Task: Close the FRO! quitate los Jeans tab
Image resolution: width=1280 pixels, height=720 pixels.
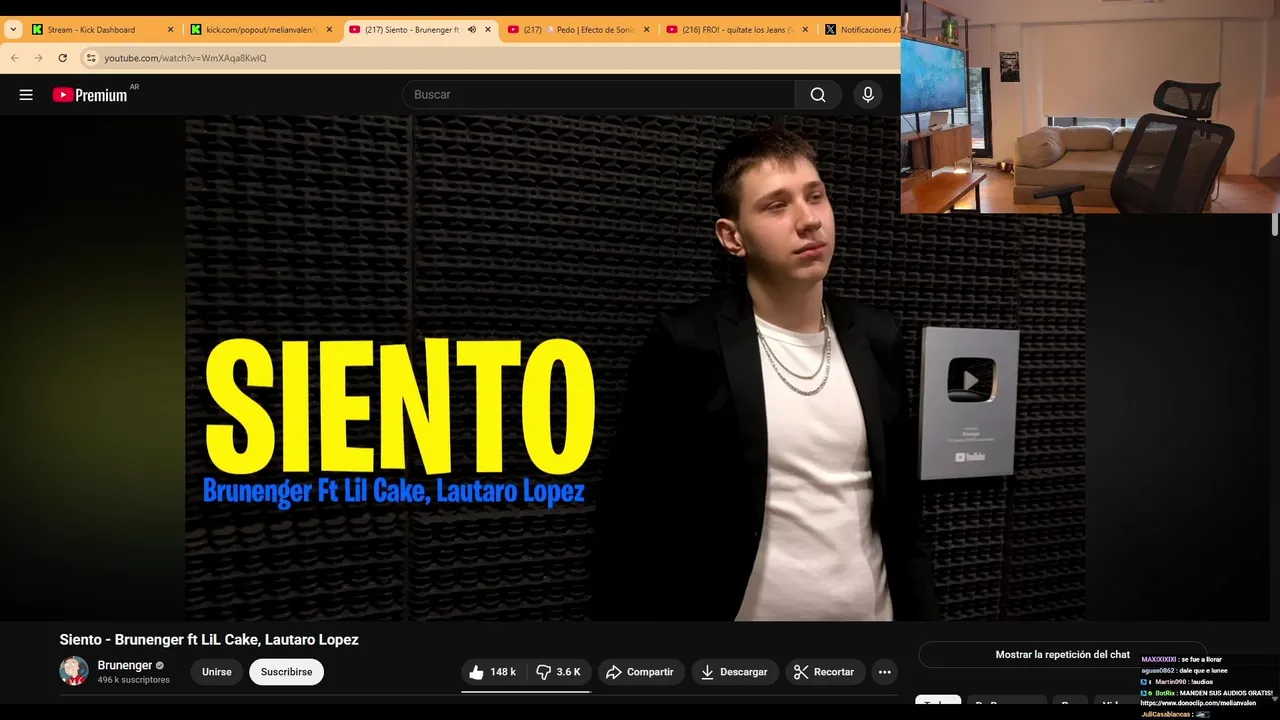Action: (806, 30)
